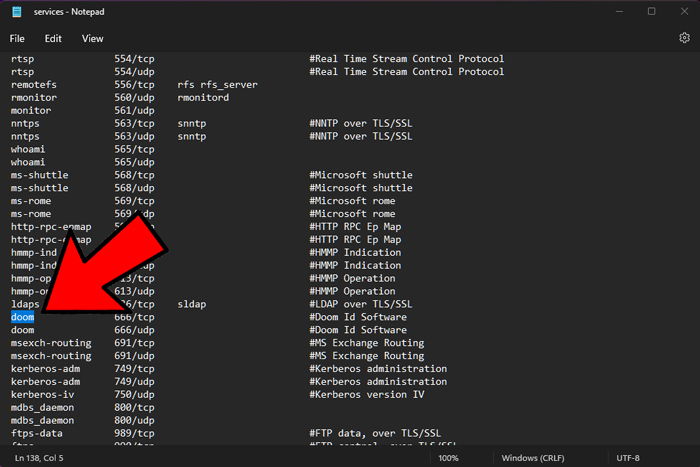Viewport: 700px width, 467px height.
Task: Click the text 560/udp
Action: [x=134, y=97]
